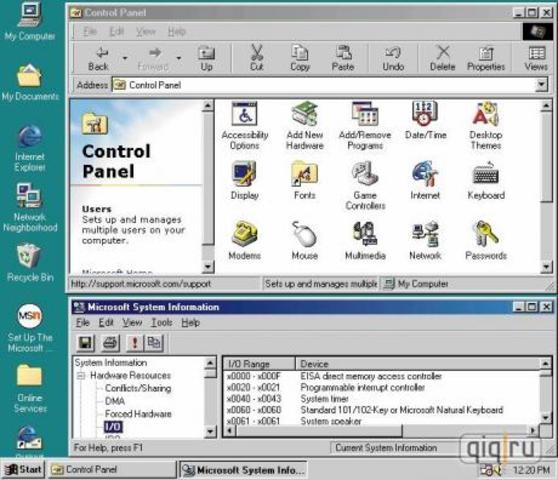Click the Copy icon in System Information toolbar
Image resolution: width=558 pixels, height=480 pixels.
click(x=154, y=343)
